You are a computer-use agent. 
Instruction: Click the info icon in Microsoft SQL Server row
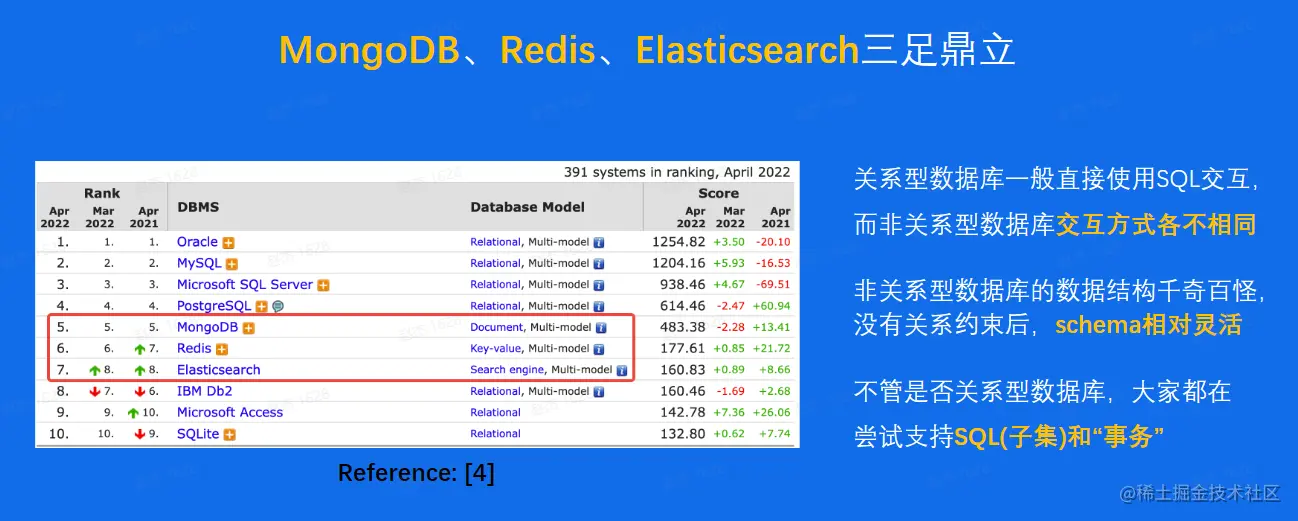[x=599, y=285]
